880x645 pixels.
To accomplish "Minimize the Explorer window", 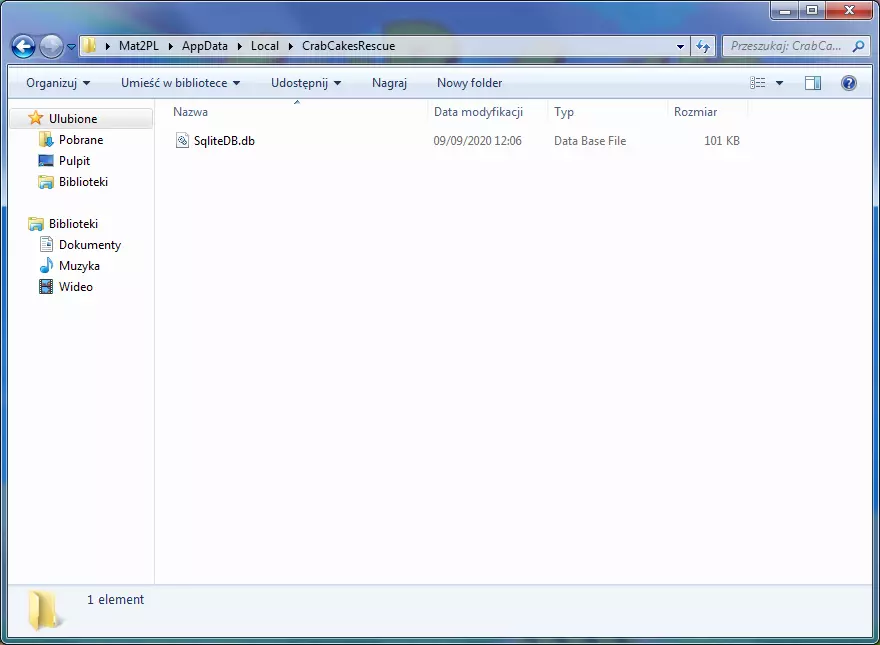I will [785, 11].
